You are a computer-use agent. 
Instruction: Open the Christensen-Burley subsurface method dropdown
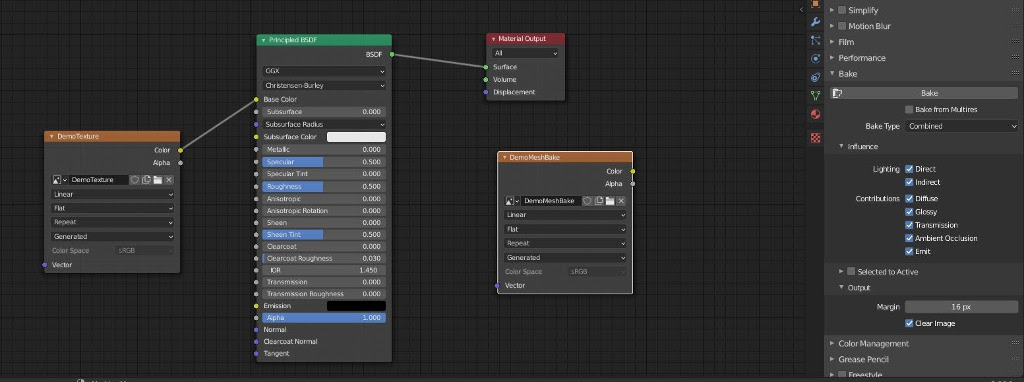click(x=324, y=86)
